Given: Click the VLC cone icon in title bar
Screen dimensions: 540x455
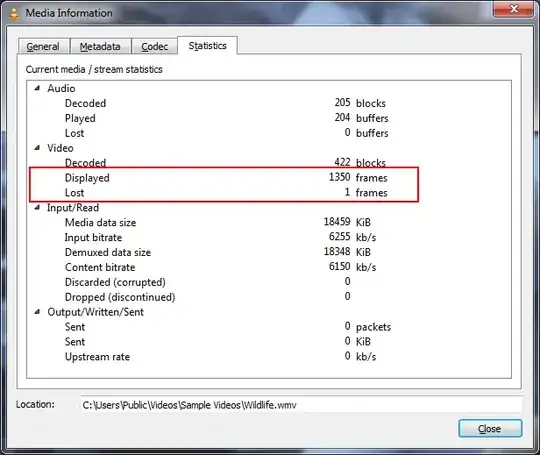Looking at the screenshot, I should tap(14, 13).
